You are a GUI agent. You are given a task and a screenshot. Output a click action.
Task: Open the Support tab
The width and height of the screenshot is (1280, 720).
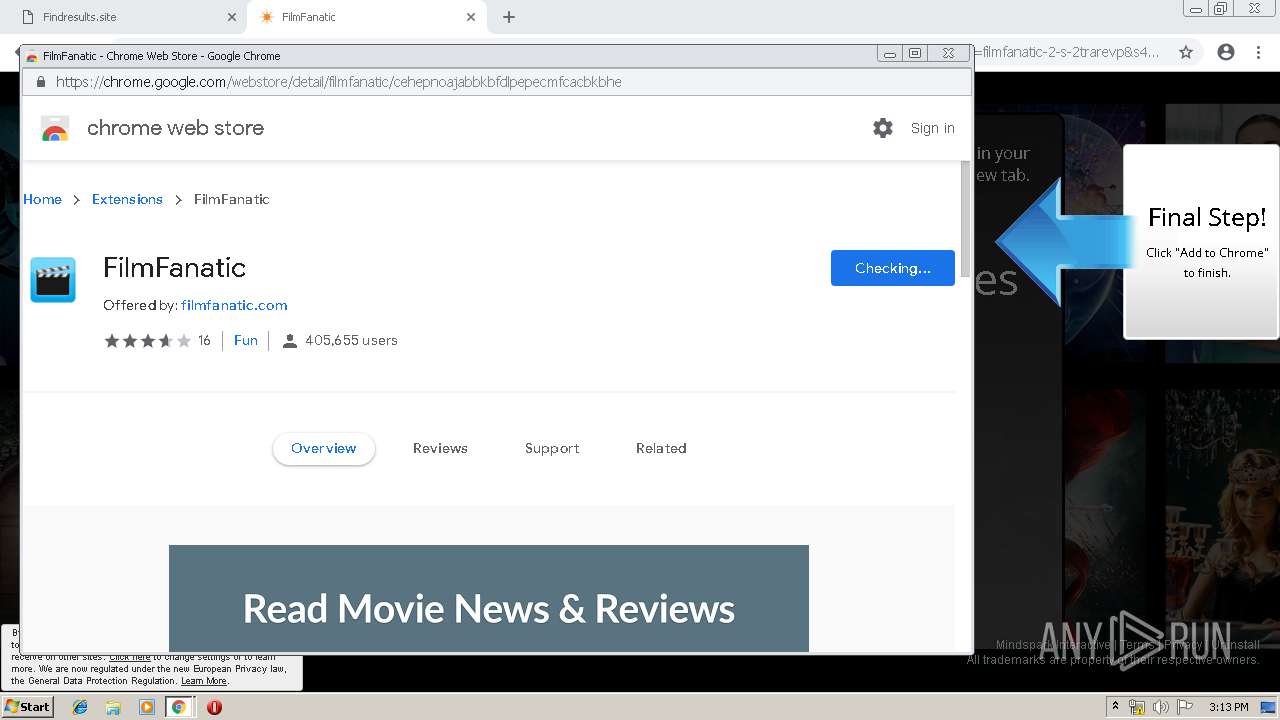[552, 448]
